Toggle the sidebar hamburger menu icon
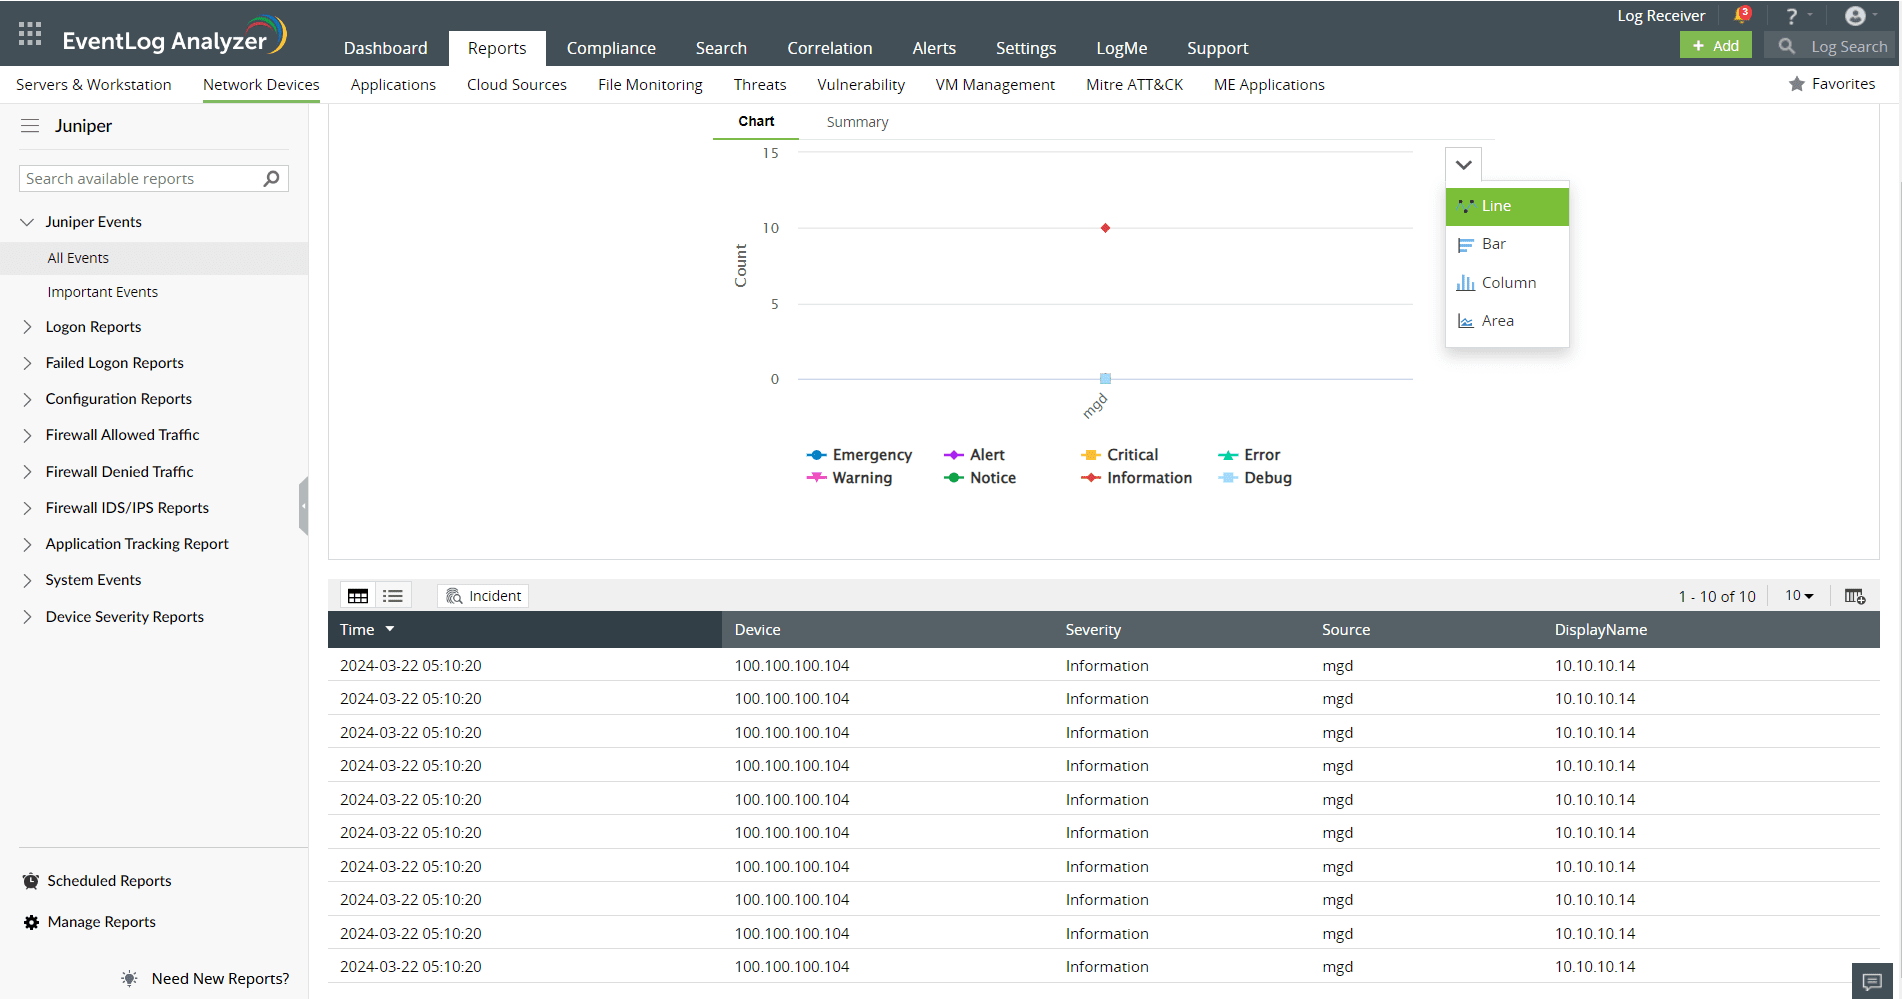The width and height of the screenshot is (1902, 999). click(30, 126)
